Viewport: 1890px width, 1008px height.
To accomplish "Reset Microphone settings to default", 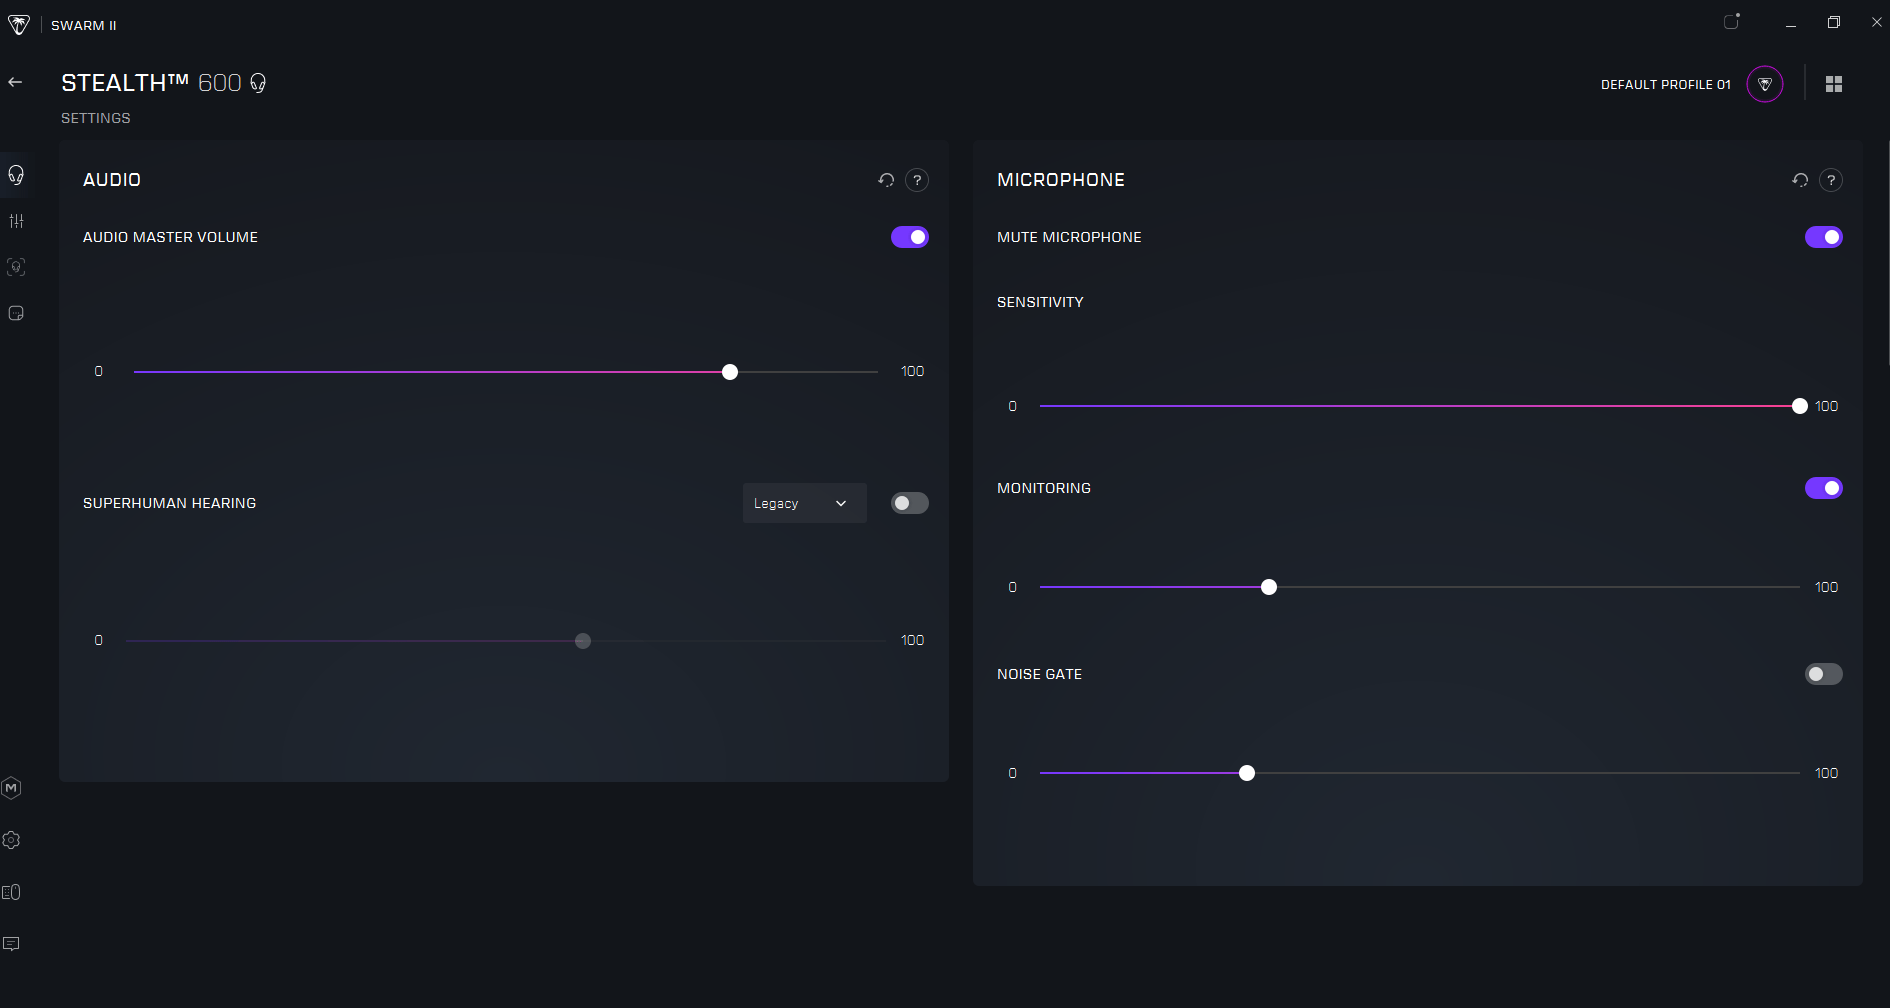I will (1800, 180).
